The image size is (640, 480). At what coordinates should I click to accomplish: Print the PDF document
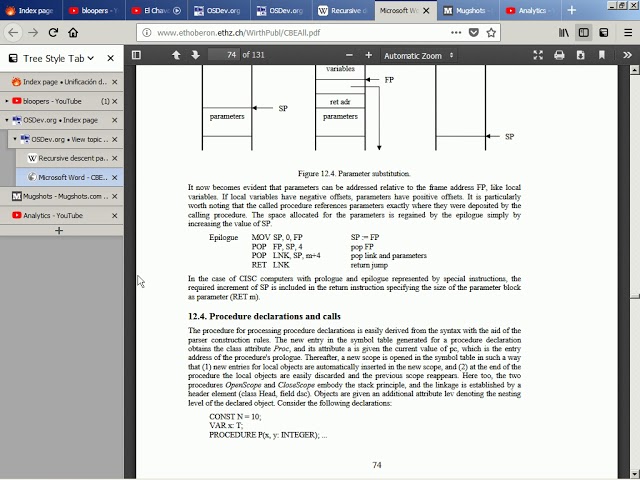(559, 55)
